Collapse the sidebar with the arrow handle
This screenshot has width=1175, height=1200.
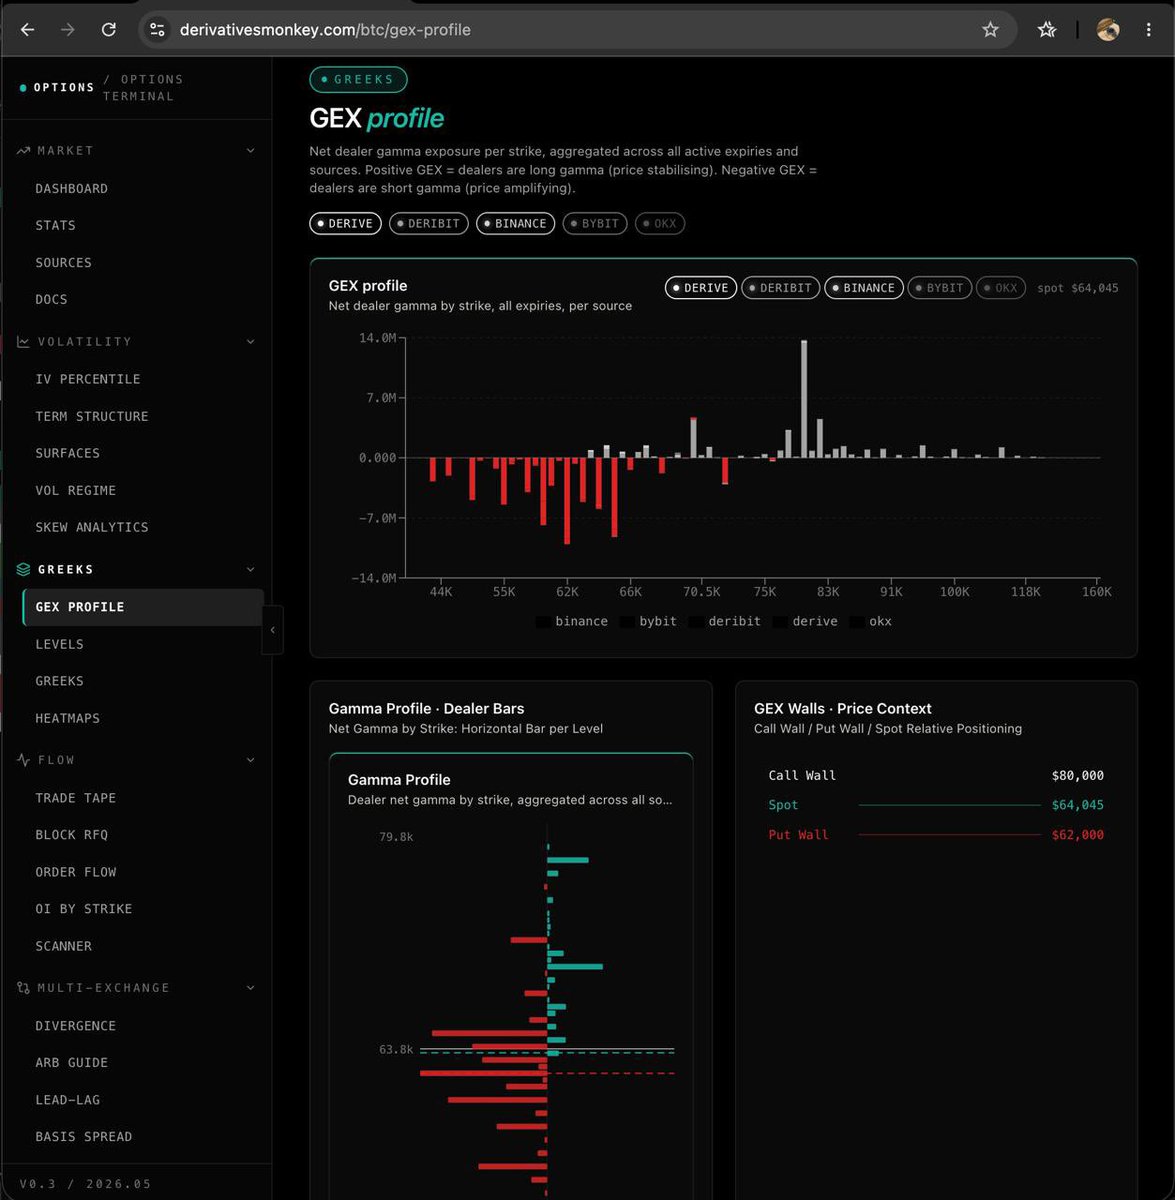(x=273, y=630)
